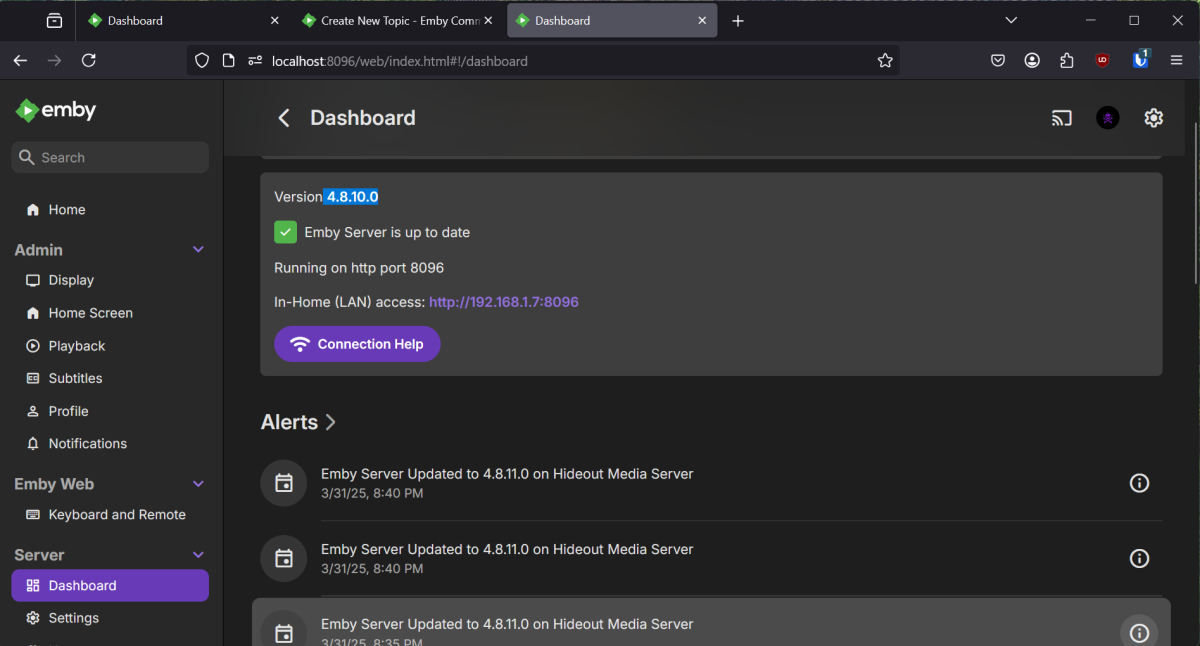Viewport: 1200px width, 646px height.
Task: Click the sidebar Search field
Action: pos(110,157)
